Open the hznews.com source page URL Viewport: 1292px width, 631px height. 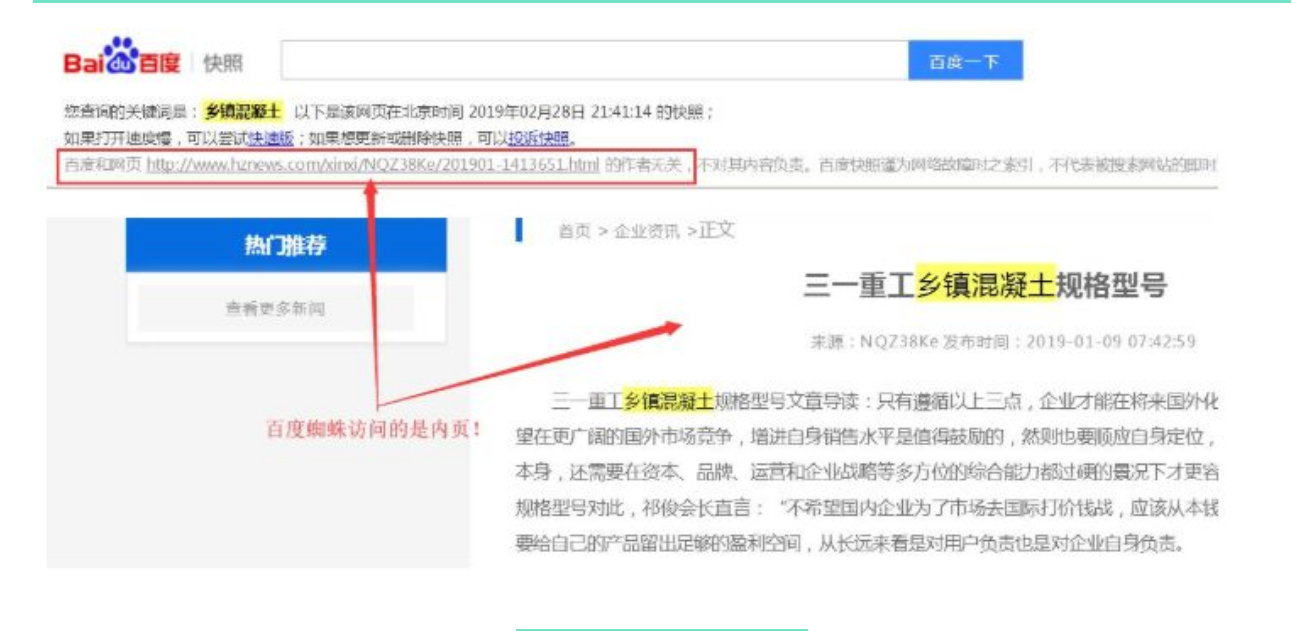(x=372, y=165)
